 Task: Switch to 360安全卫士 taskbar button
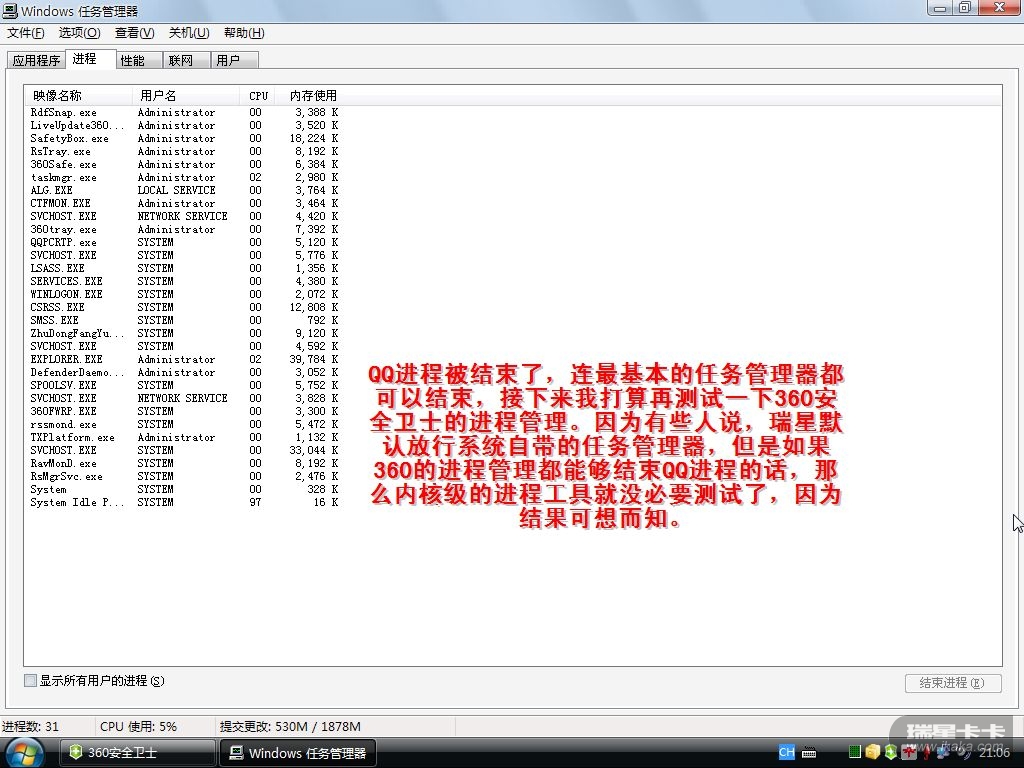point(138,752)
